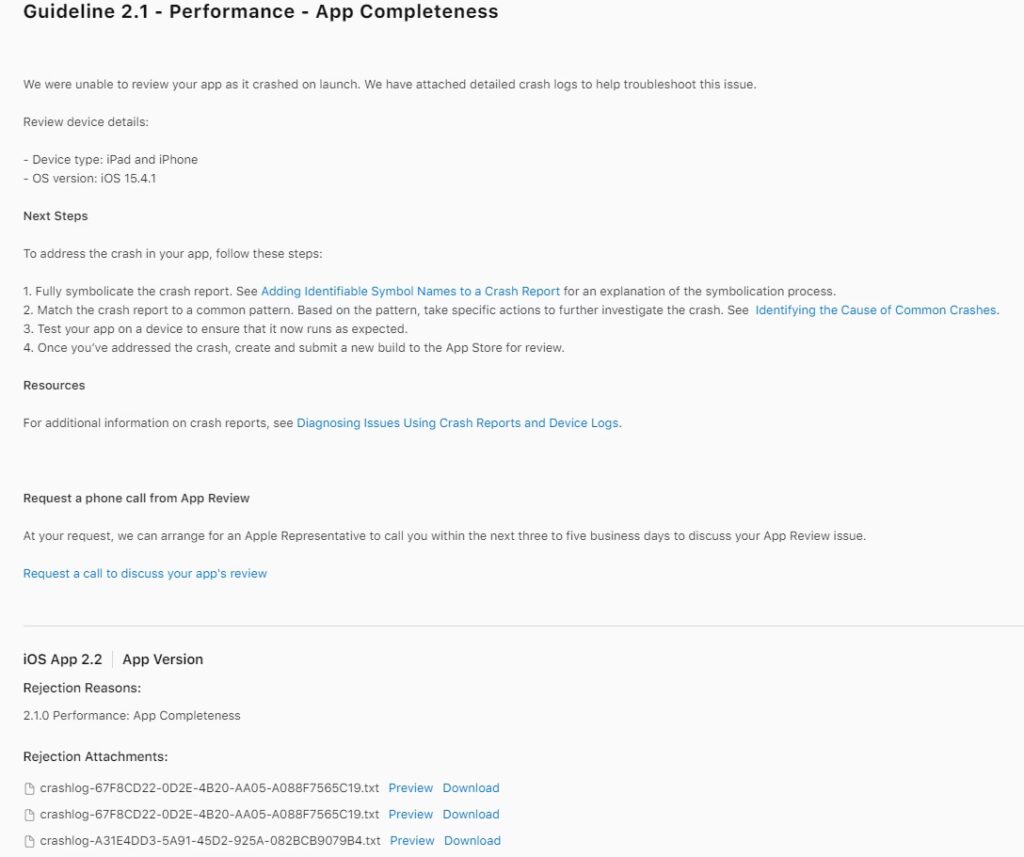Download the second crashlog-67F8CD22 attachment
The width and height of the screenshot is (1024, 857).
(470, 814)
